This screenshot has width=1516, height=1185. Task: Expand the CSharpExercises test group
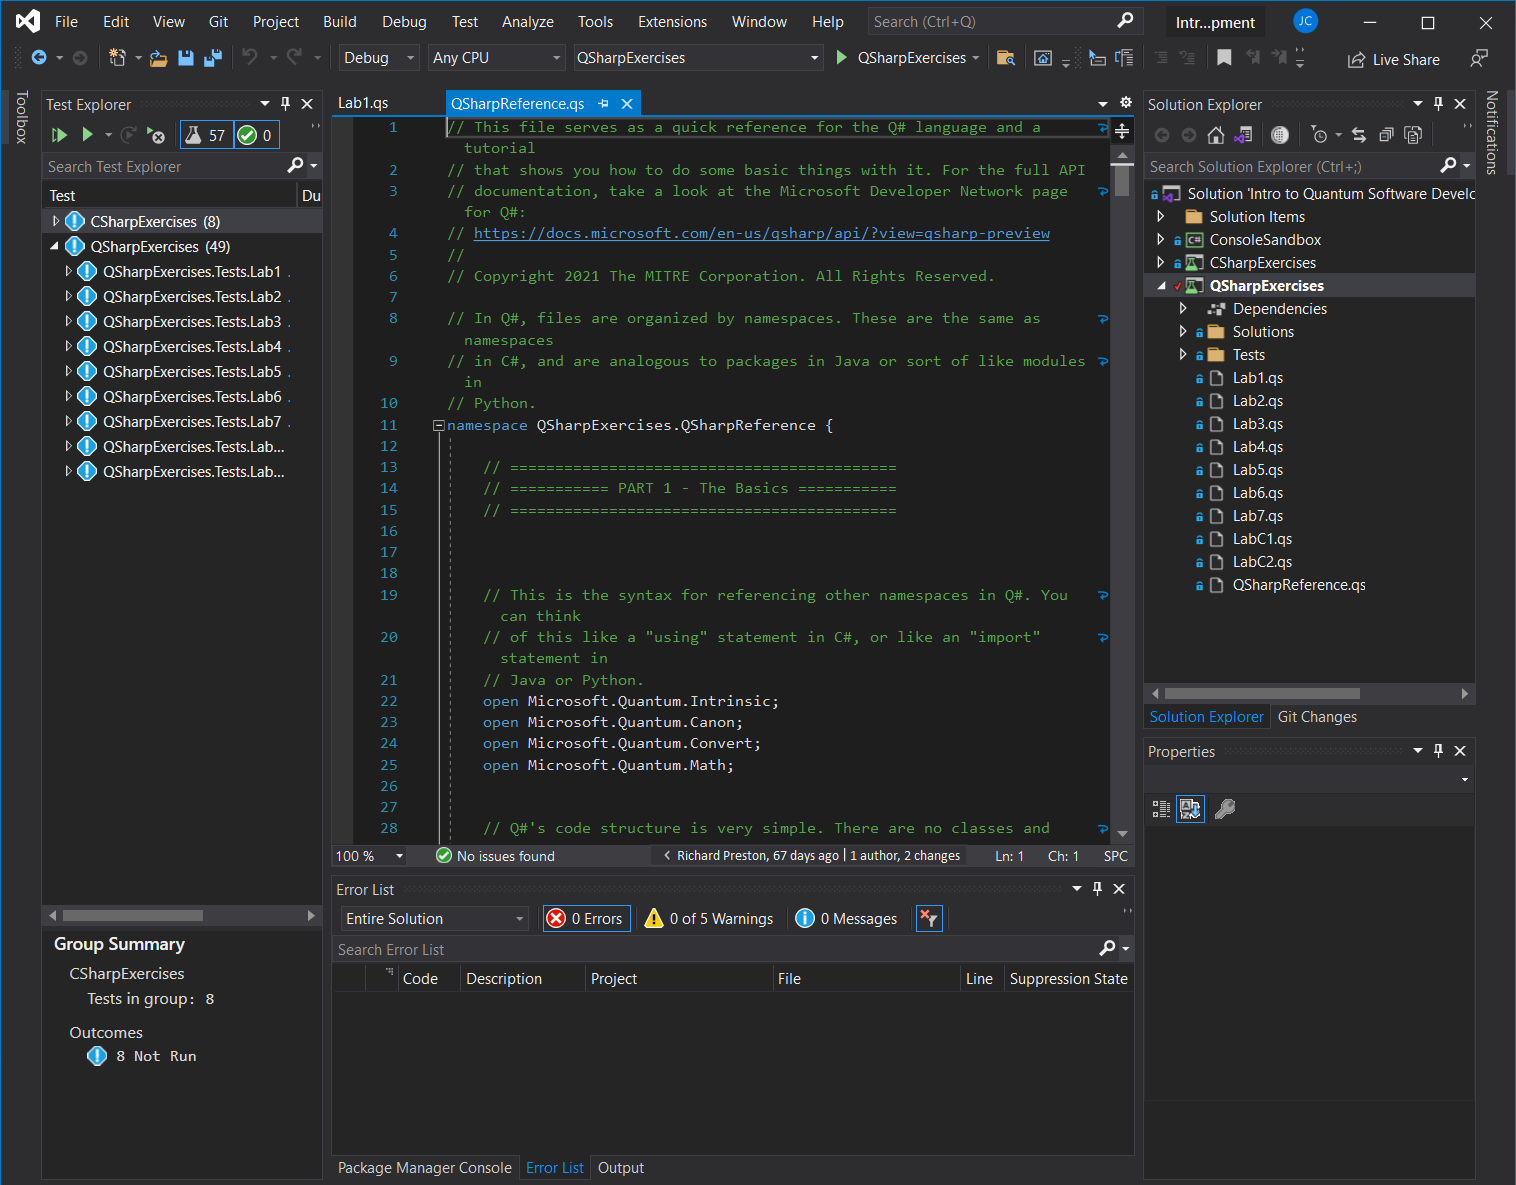coord(56,221)
